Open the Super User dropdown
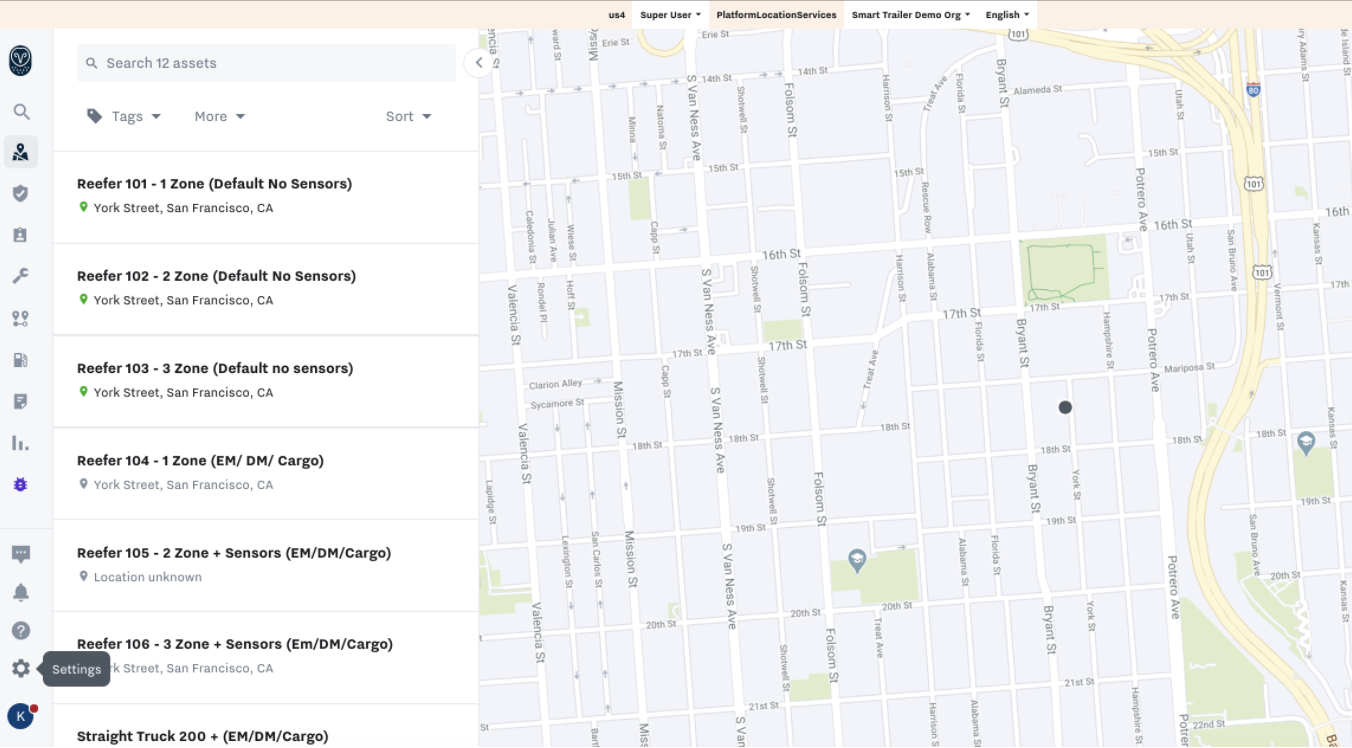 tap(670, 15)
